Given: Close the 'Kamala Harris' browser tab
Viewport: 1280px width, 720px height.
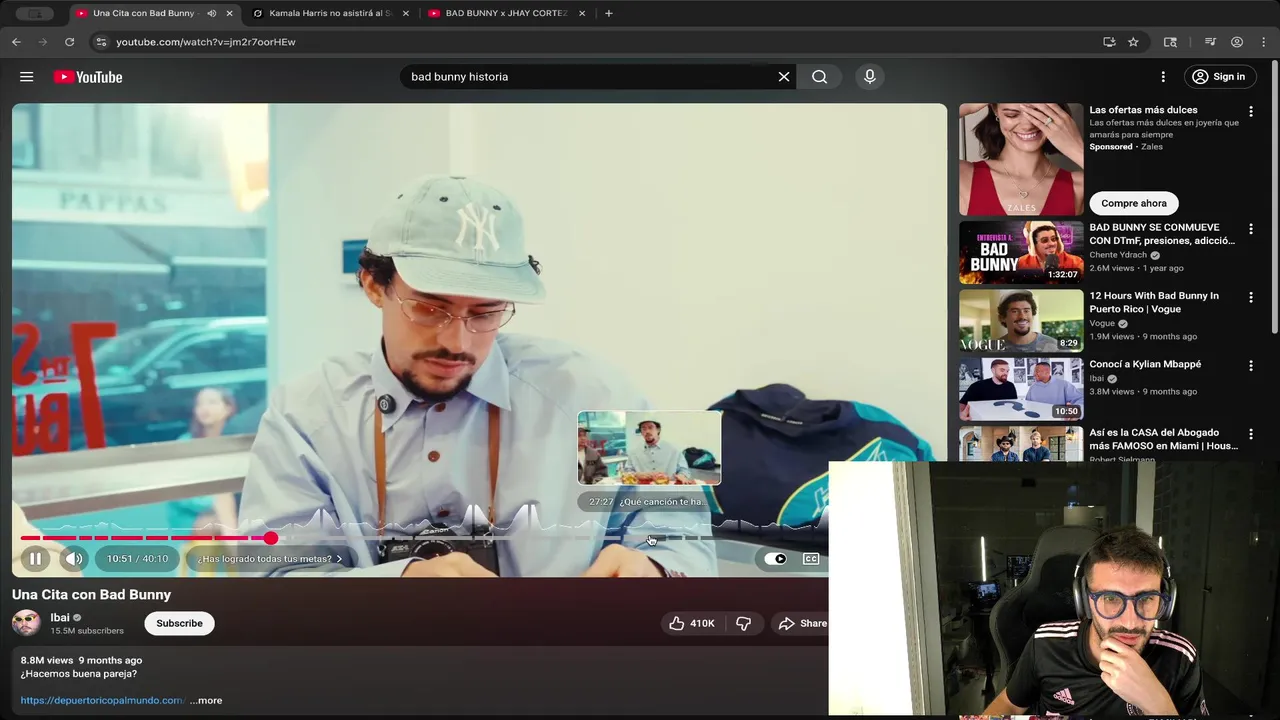Looking at the screenshot, I should click(407, 13).
